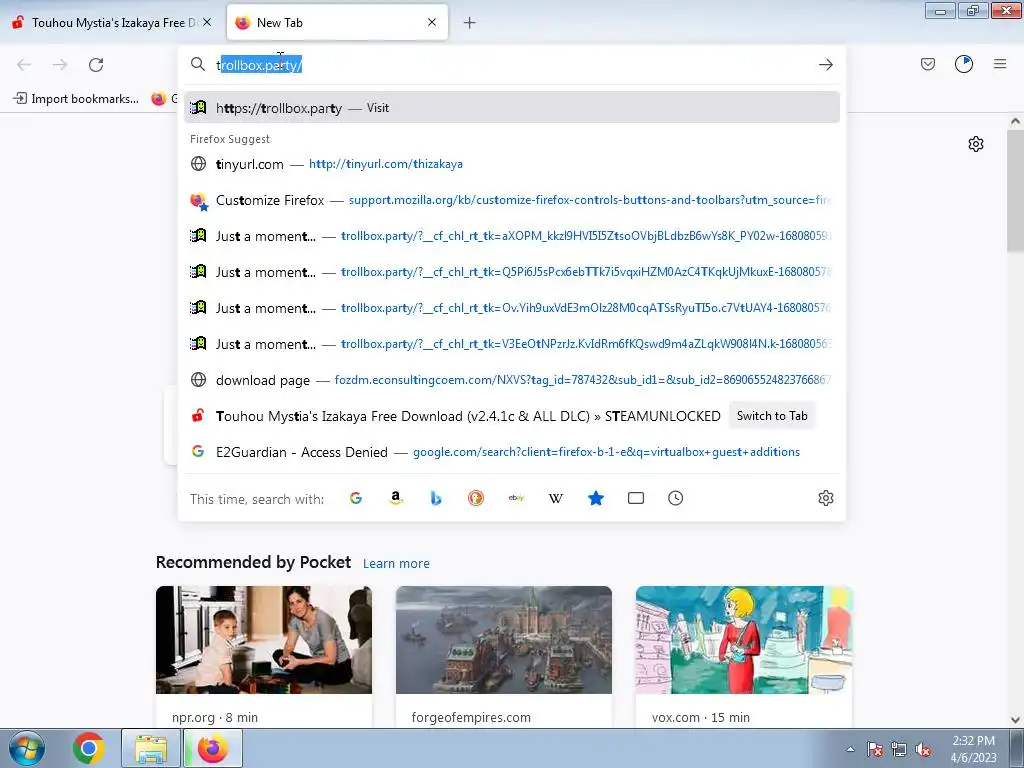Viewport: 1024px width, 768px height.
Task: Click Switch to Tab button
Action: click(x=772, y=415)
